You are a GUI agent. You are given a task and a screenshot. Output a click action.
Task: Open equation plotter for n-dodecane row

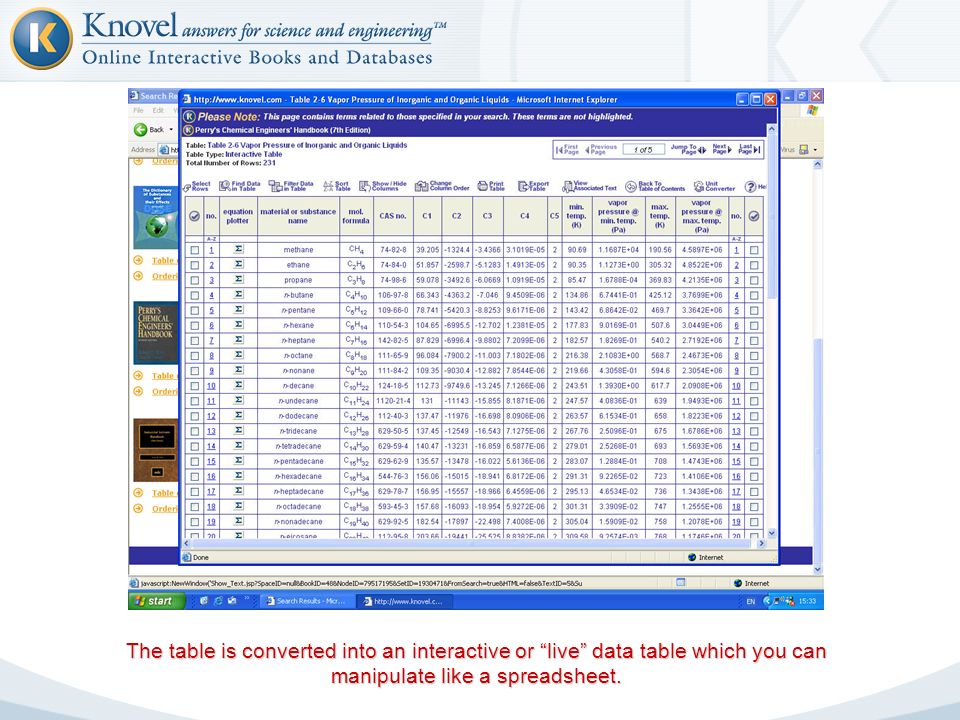239,415
